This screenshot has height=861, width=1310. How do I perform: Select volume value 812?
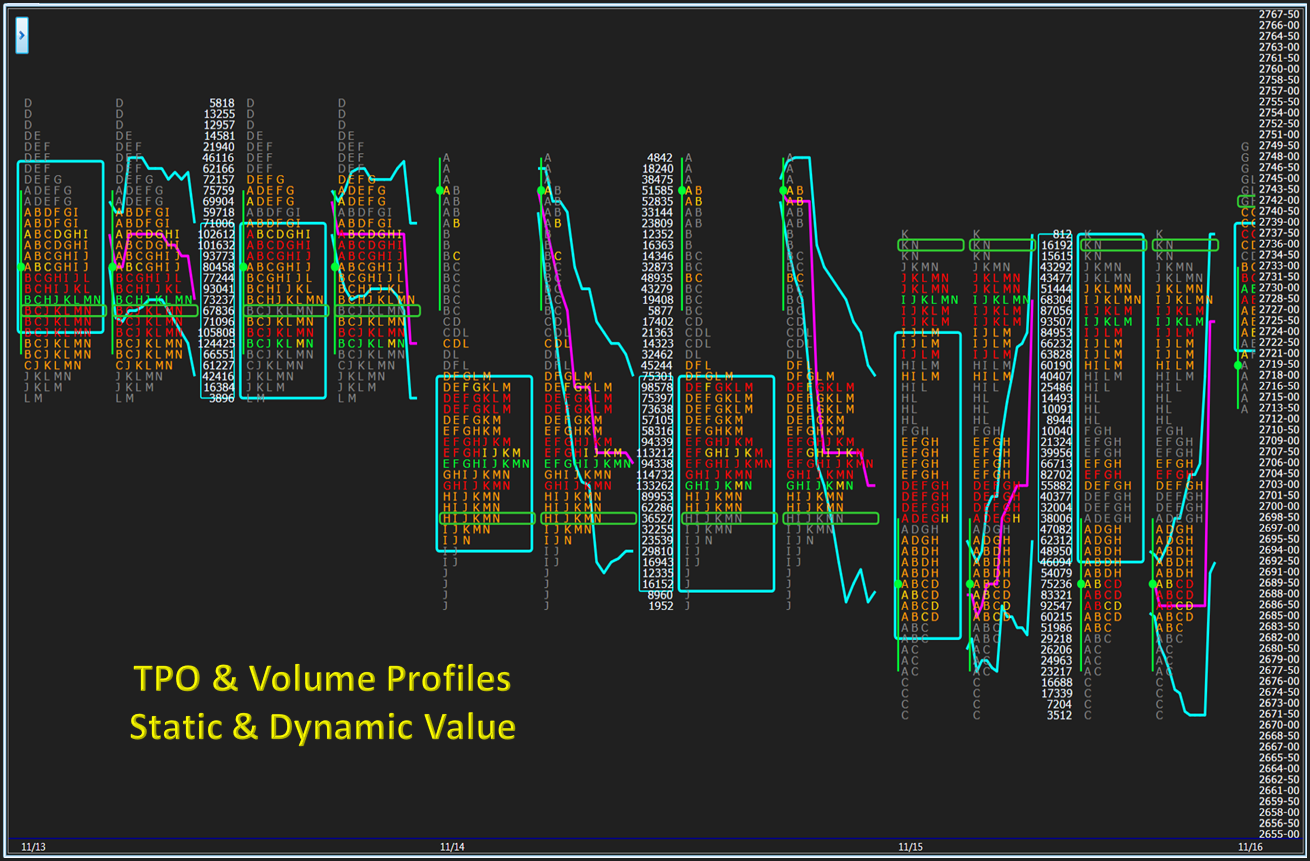click(1062, 234)
